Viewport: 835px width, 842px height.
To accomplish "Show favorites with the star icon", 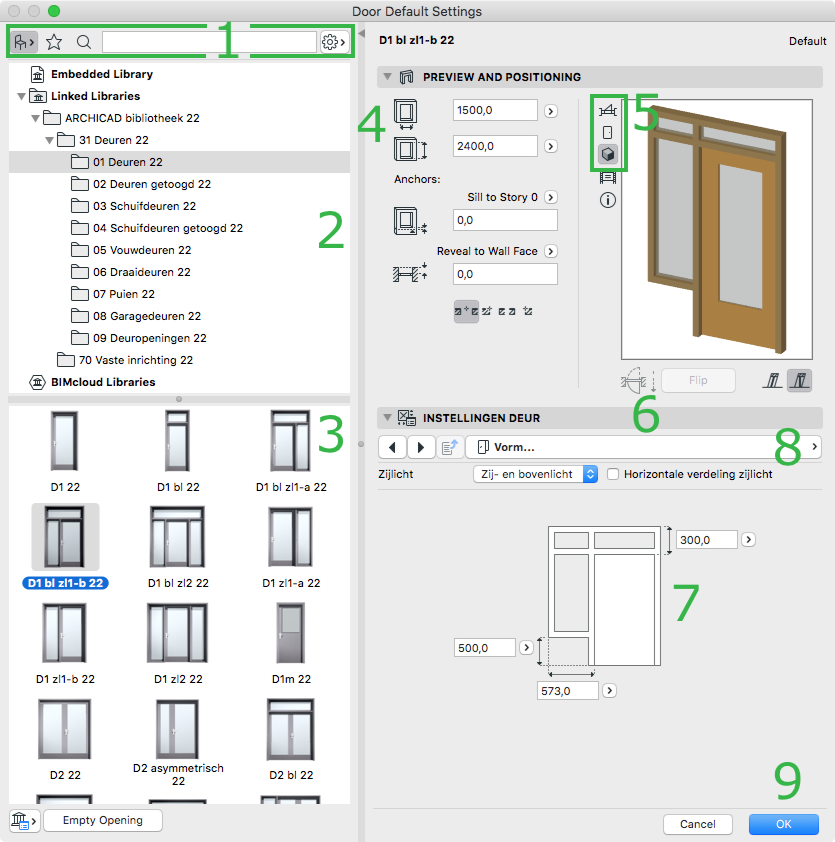I will (x=54, y=42).
